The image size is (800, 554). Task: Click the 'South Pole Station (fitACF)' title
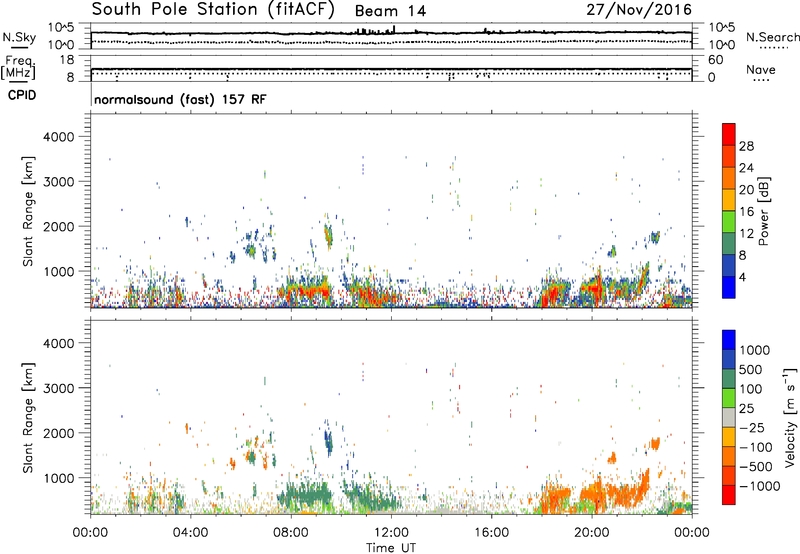pyautogui.click(x=213, y=10)
